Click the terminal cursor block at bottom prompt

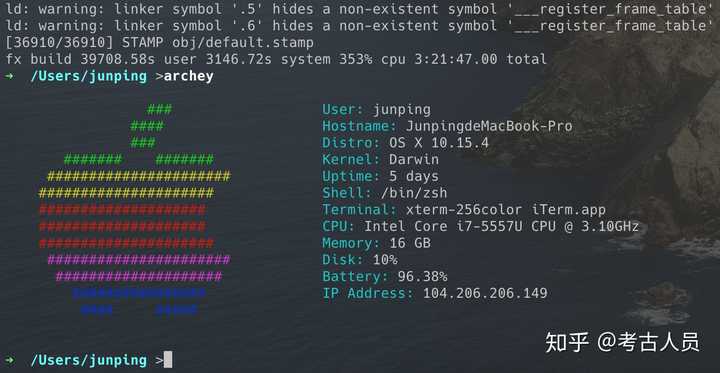click(168, 360)
